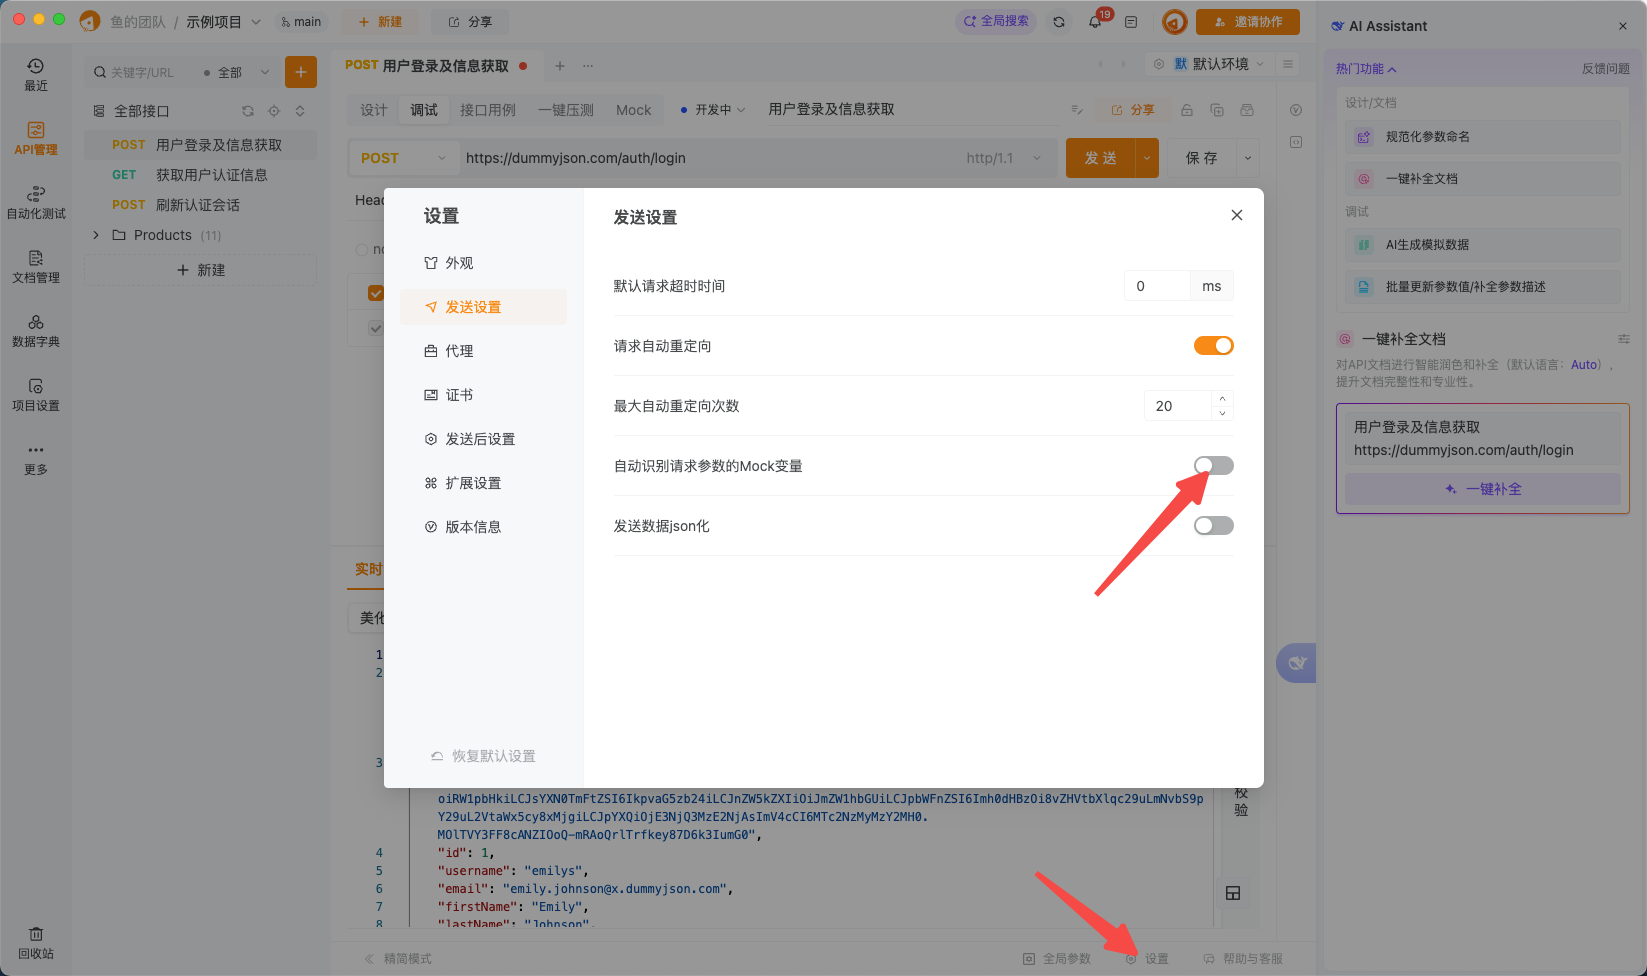The image size is (1647, 976).
Task: Open the POST method dropdown
Action: click(x=403, y=157)
